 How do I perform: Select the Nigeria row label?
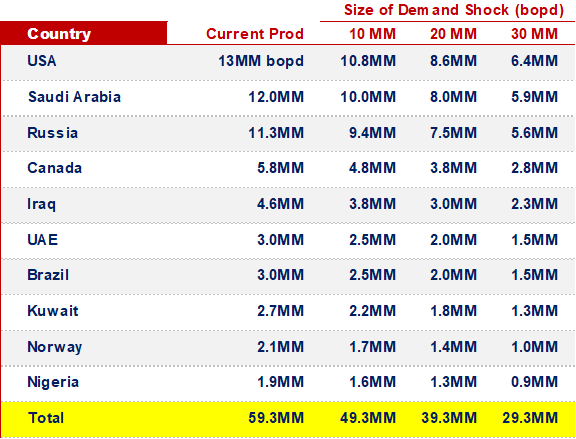[x=53, y=382]
